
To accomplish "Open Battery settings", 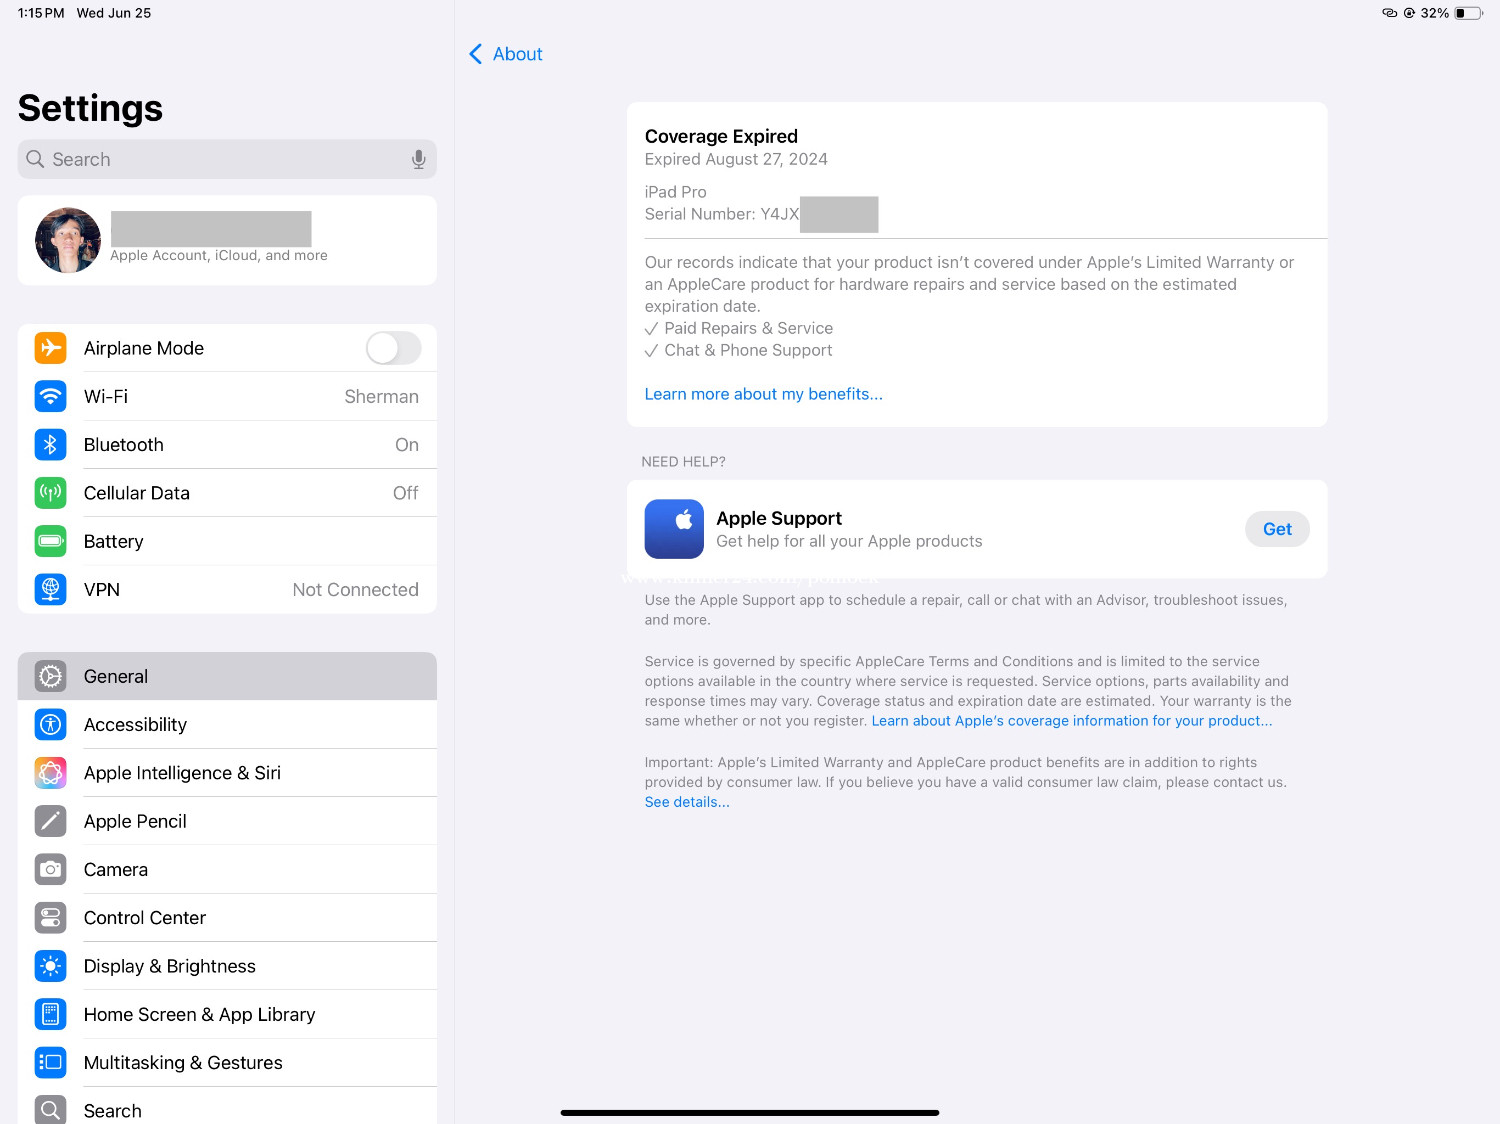I will coord(227,541).
